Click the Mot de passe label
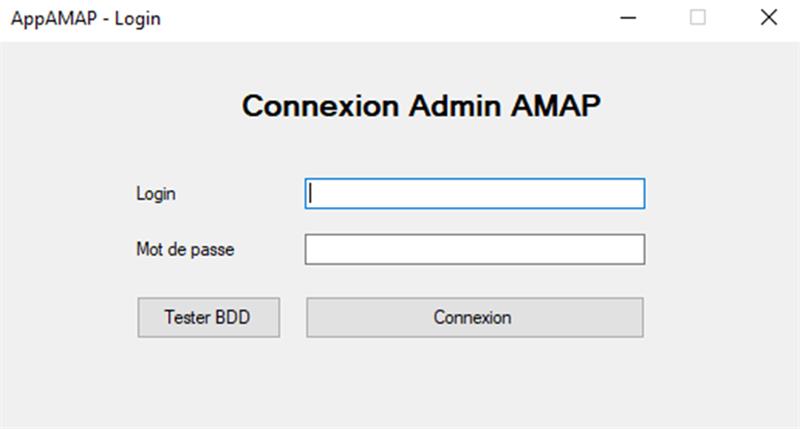Screen dimensions: 800x429 185,249
